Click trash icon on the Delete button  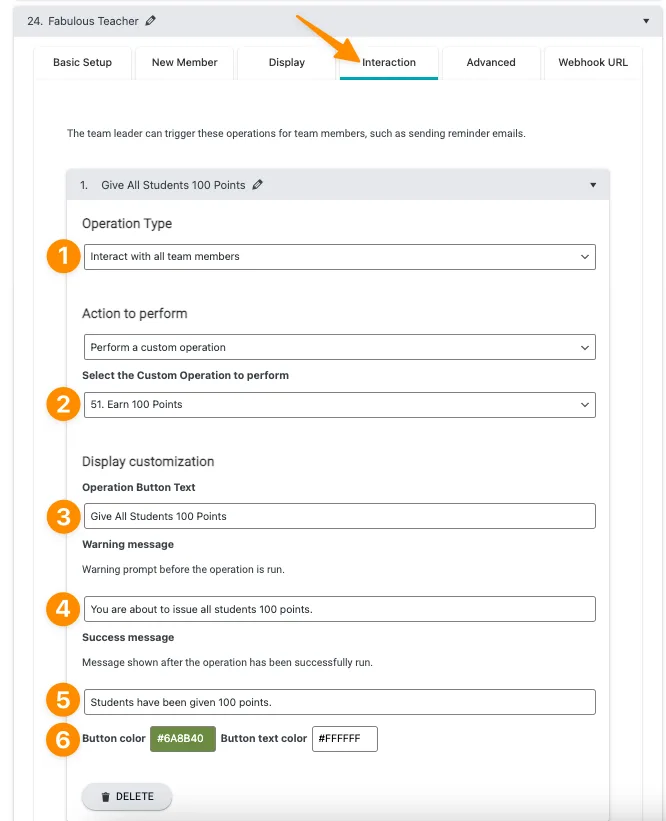105,797
